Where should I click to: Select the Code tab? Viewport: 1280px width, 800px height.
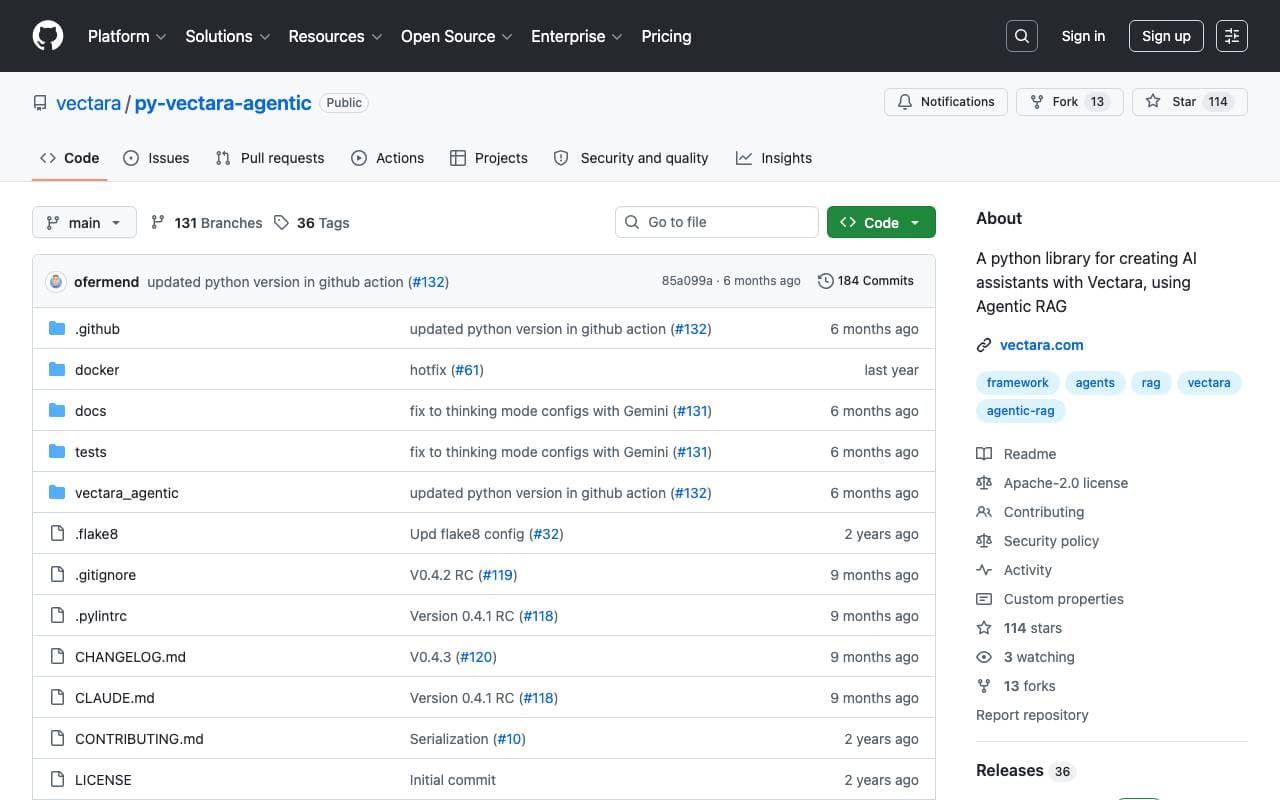(x=69, y=158)
